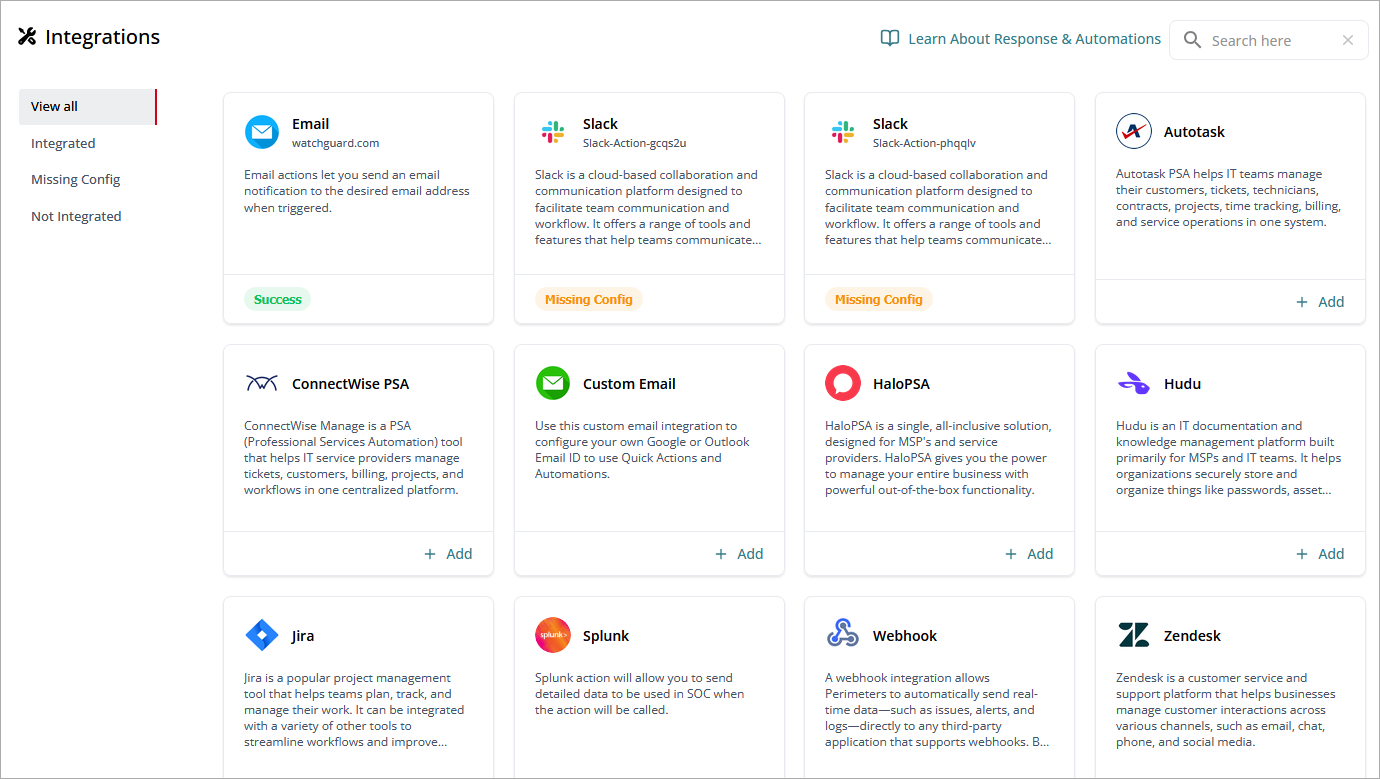Add the Autotask integration

coord(1320,302)
